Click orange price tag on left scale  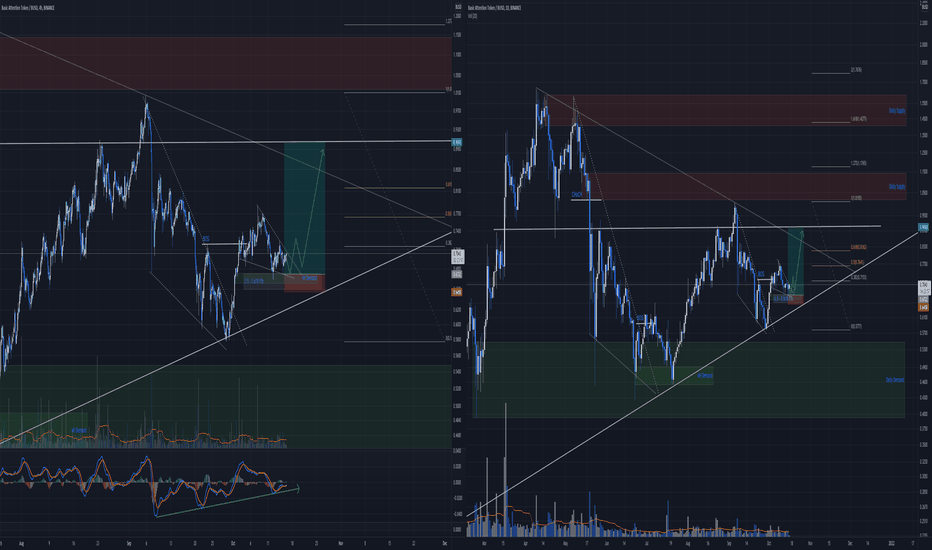pyautogui.click(x=457, y=292)
